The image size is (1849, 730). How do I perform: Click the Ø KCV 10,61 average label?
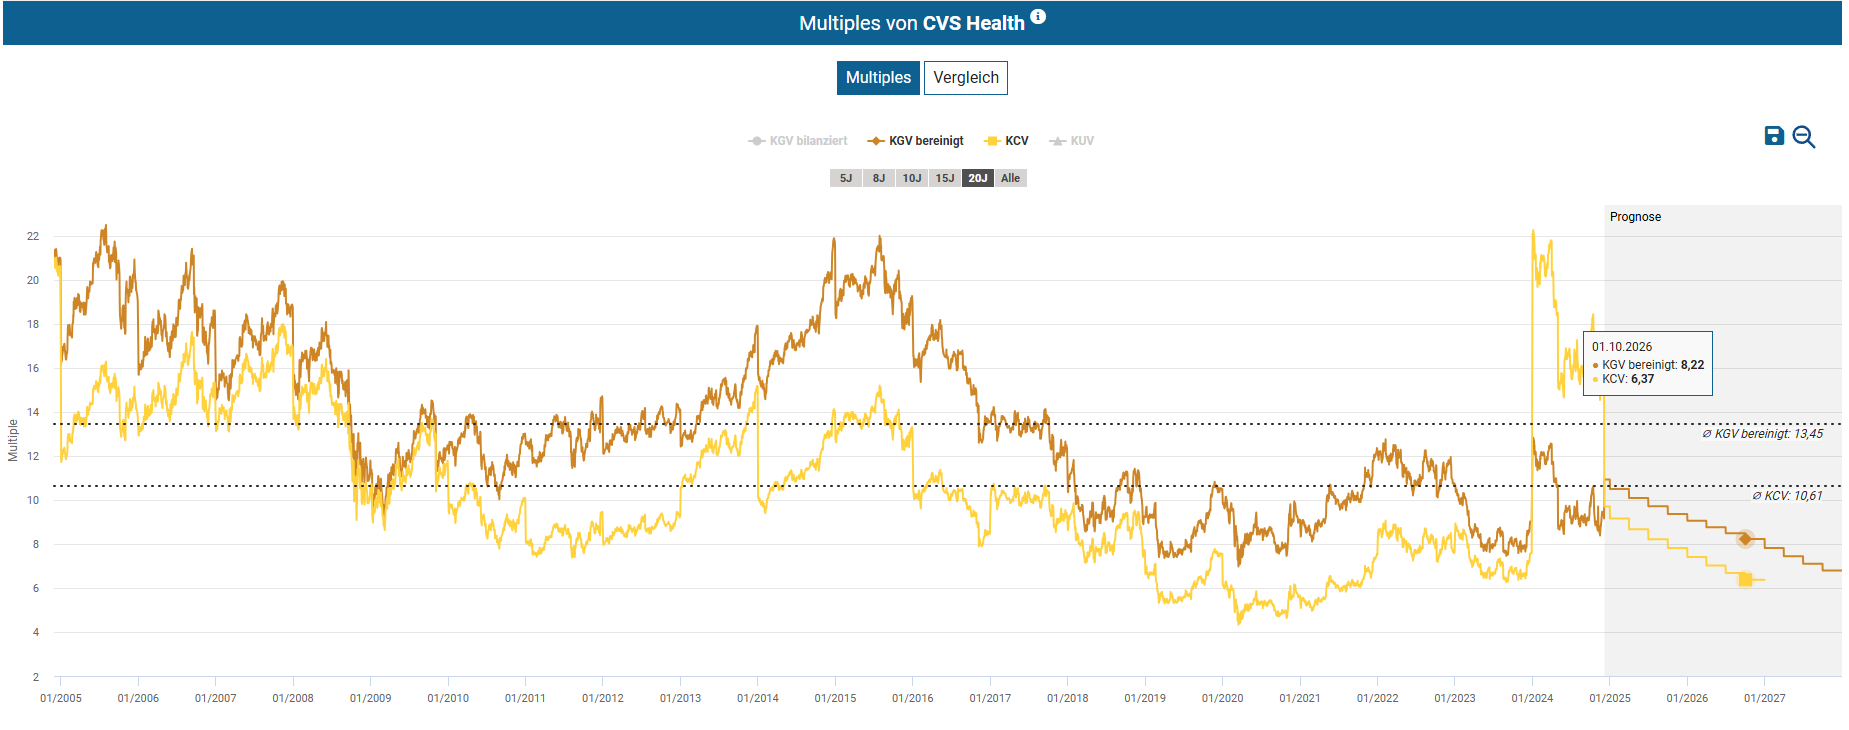pyautogui.click(x=1786, y=496)
